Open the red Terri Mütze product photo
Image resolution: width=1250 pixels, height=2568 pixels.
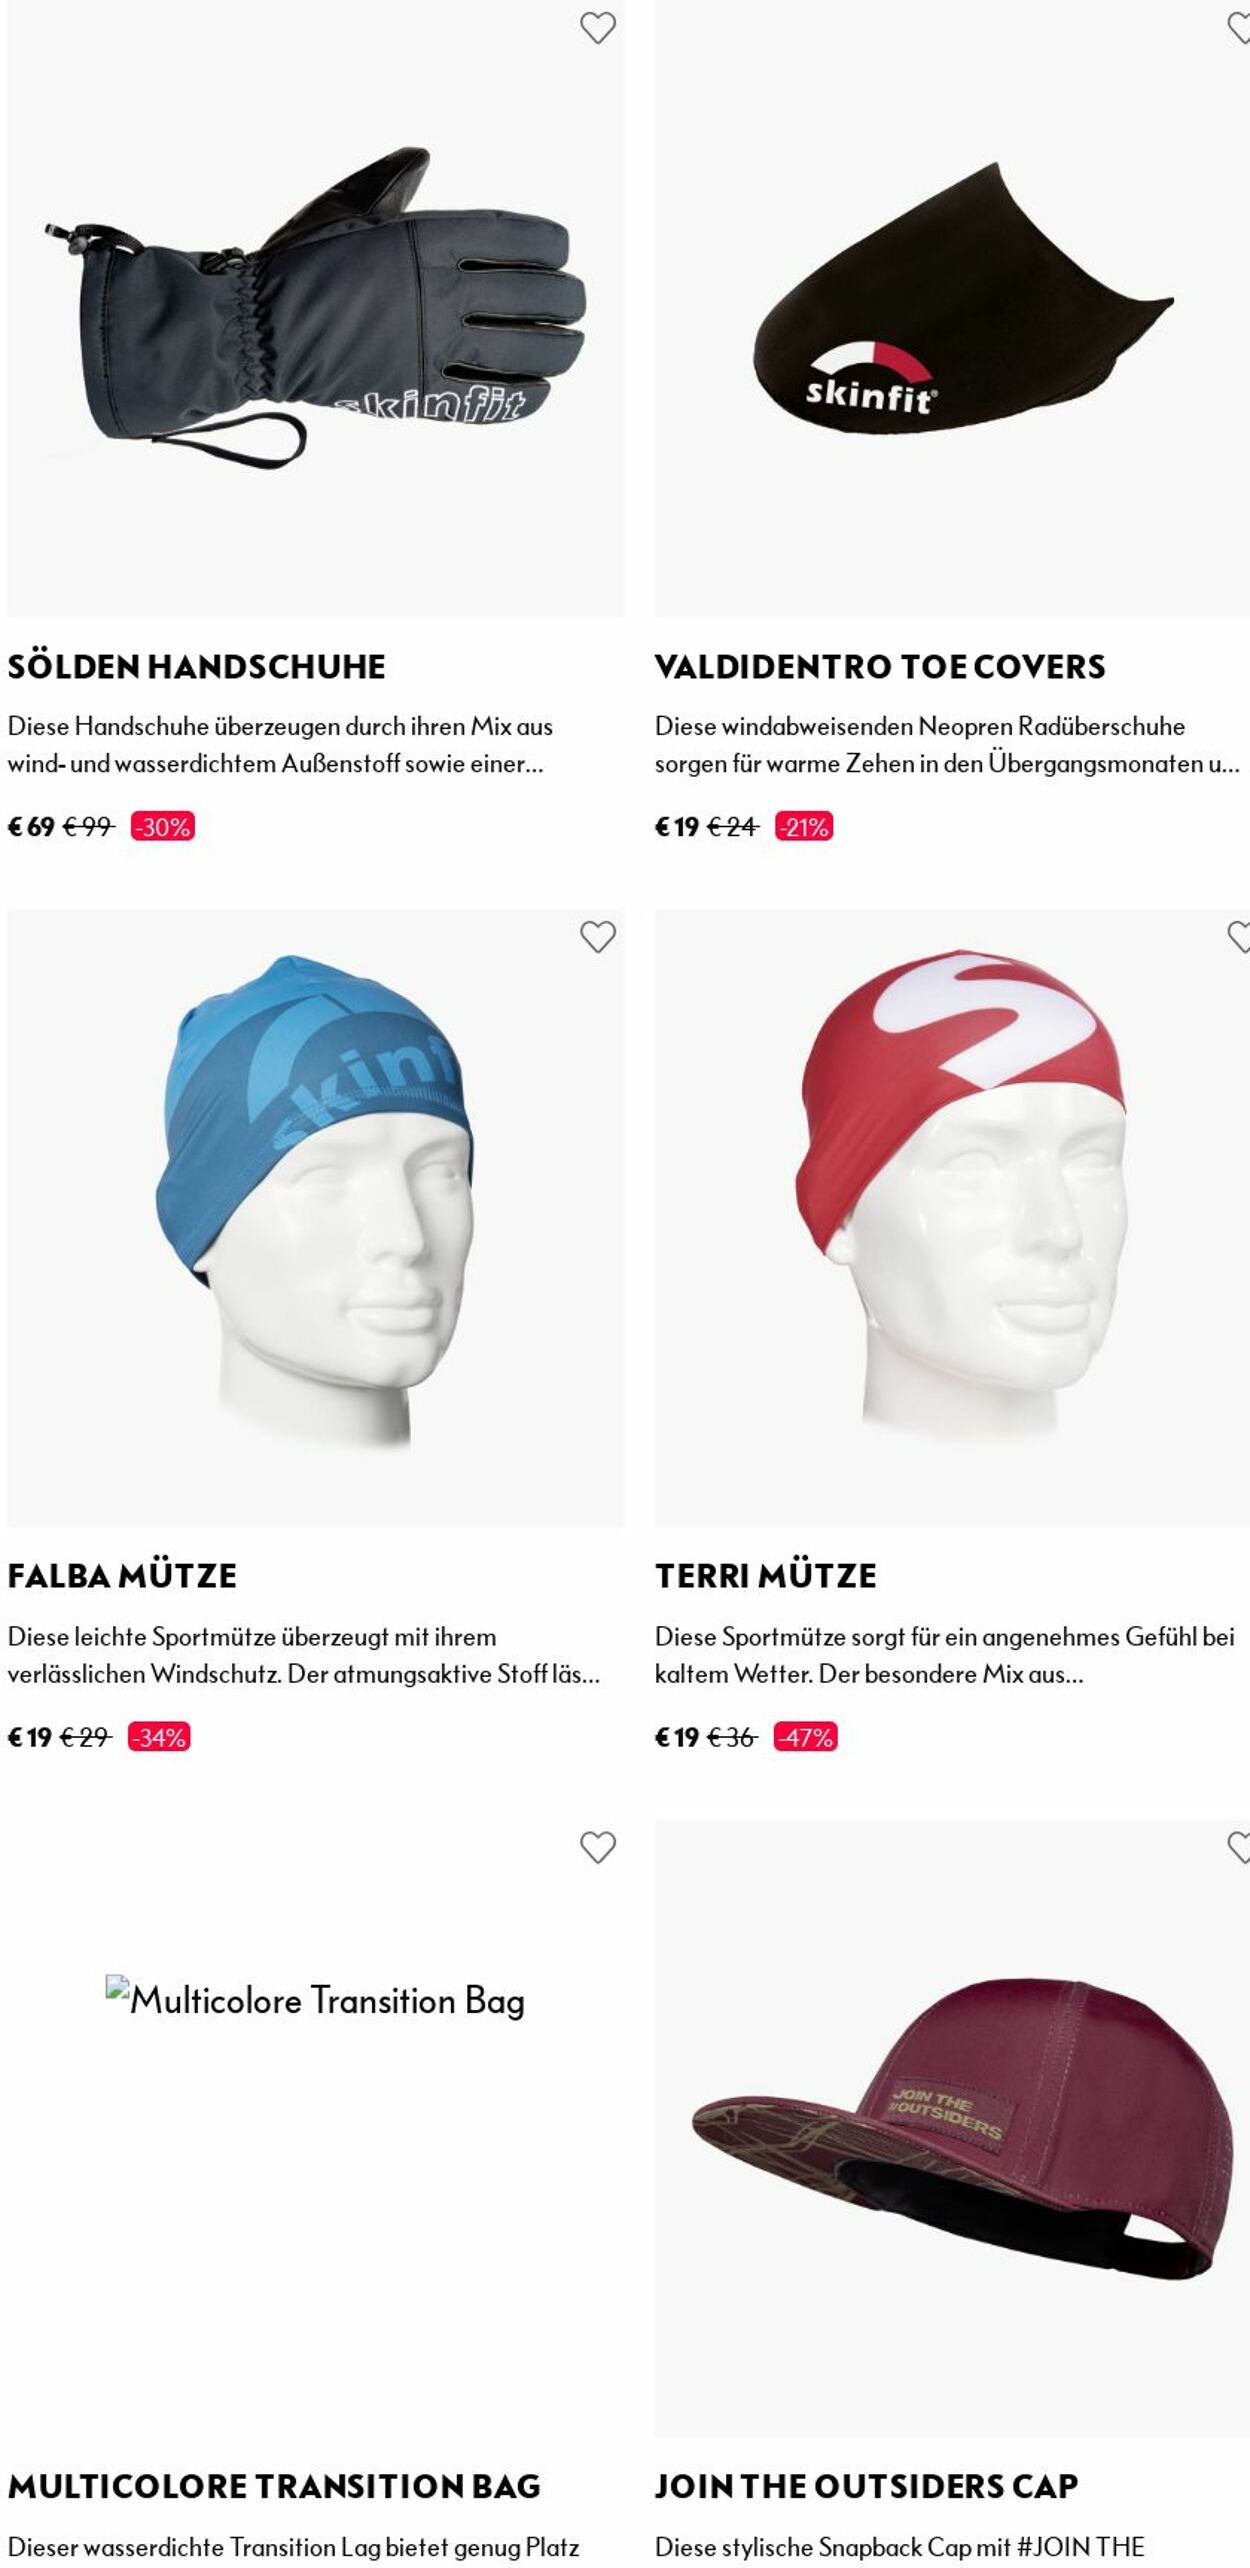pos(952,1218)
